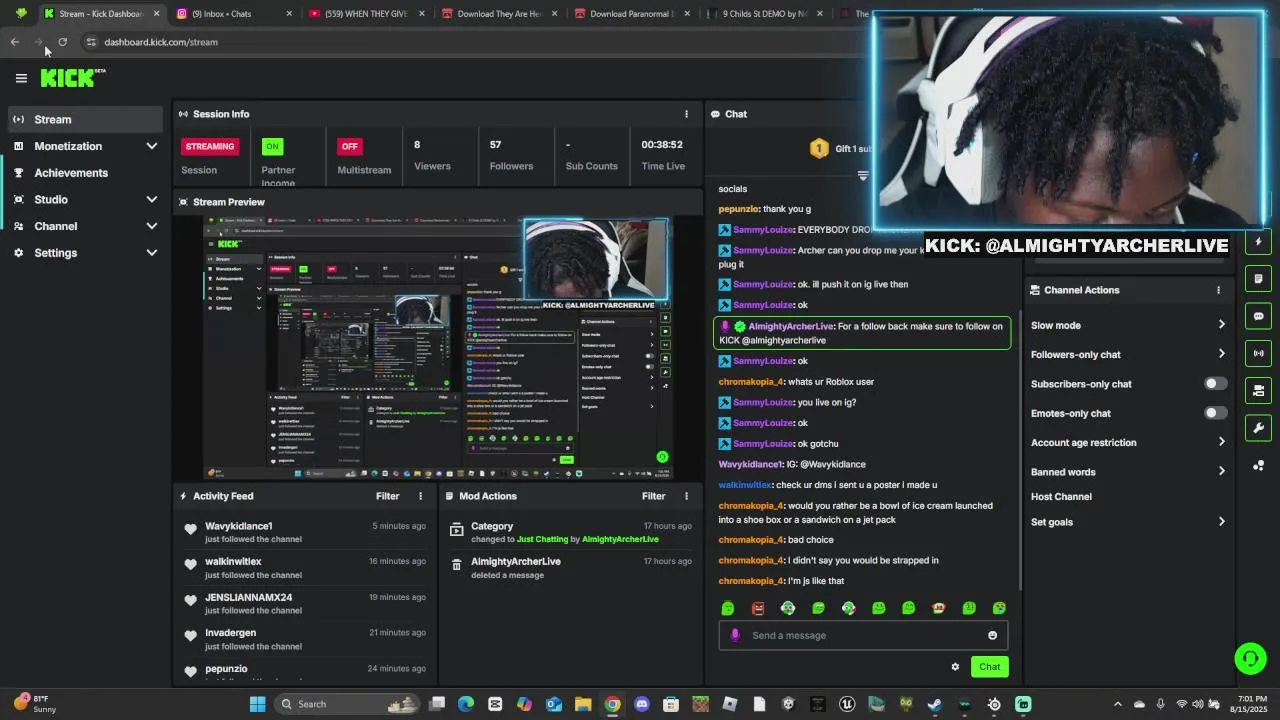Open Discord from the taskbar
Screen dimensions: 1280x720
click(x=642, y=704)
